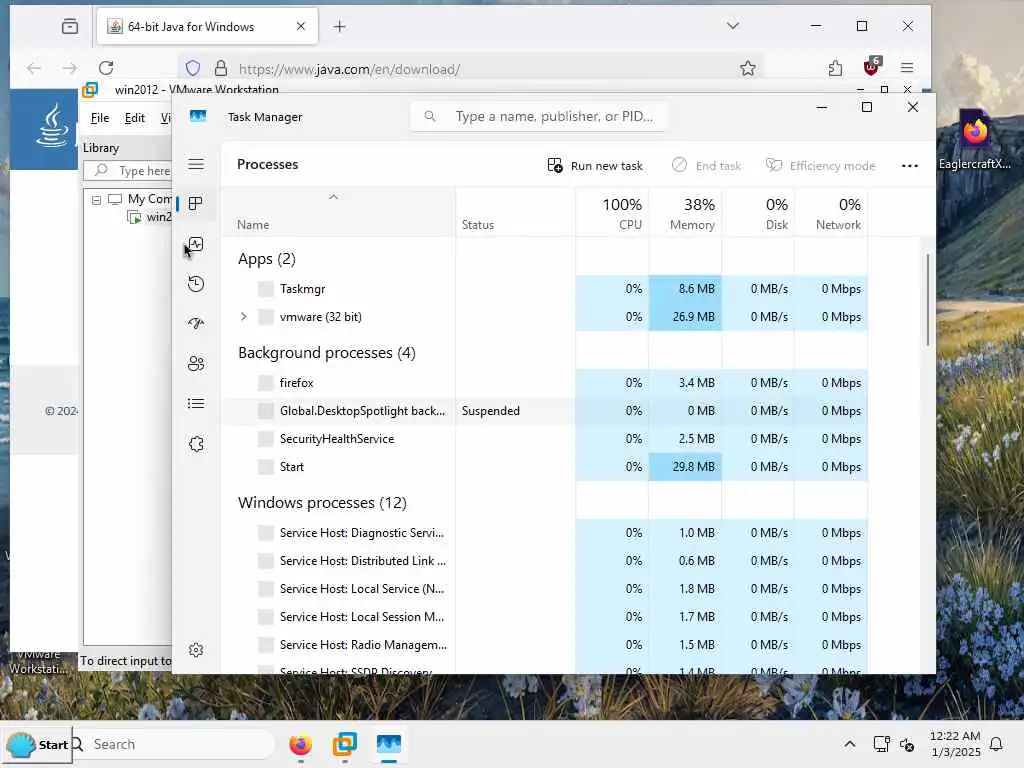Go back in Firefox browser
The width and height of the screenshot is (1024, 768).
click(34, 68)
